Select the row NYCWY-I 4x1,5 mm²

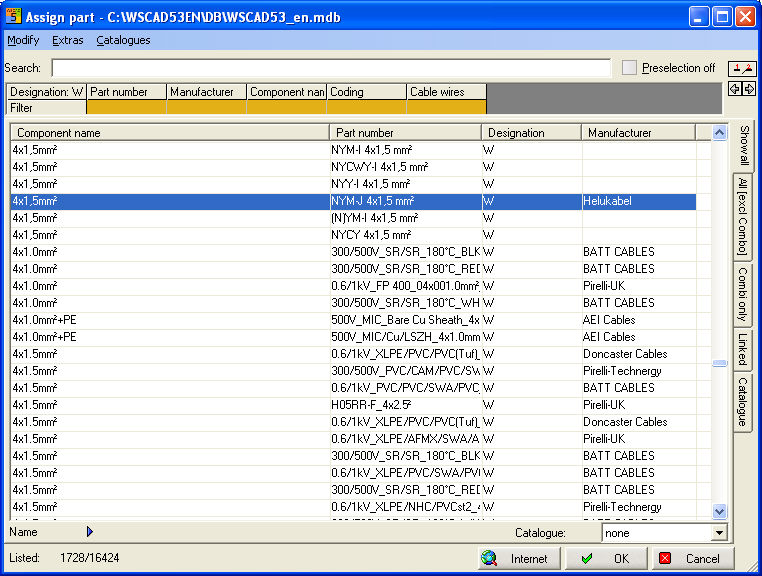point(353,167)
